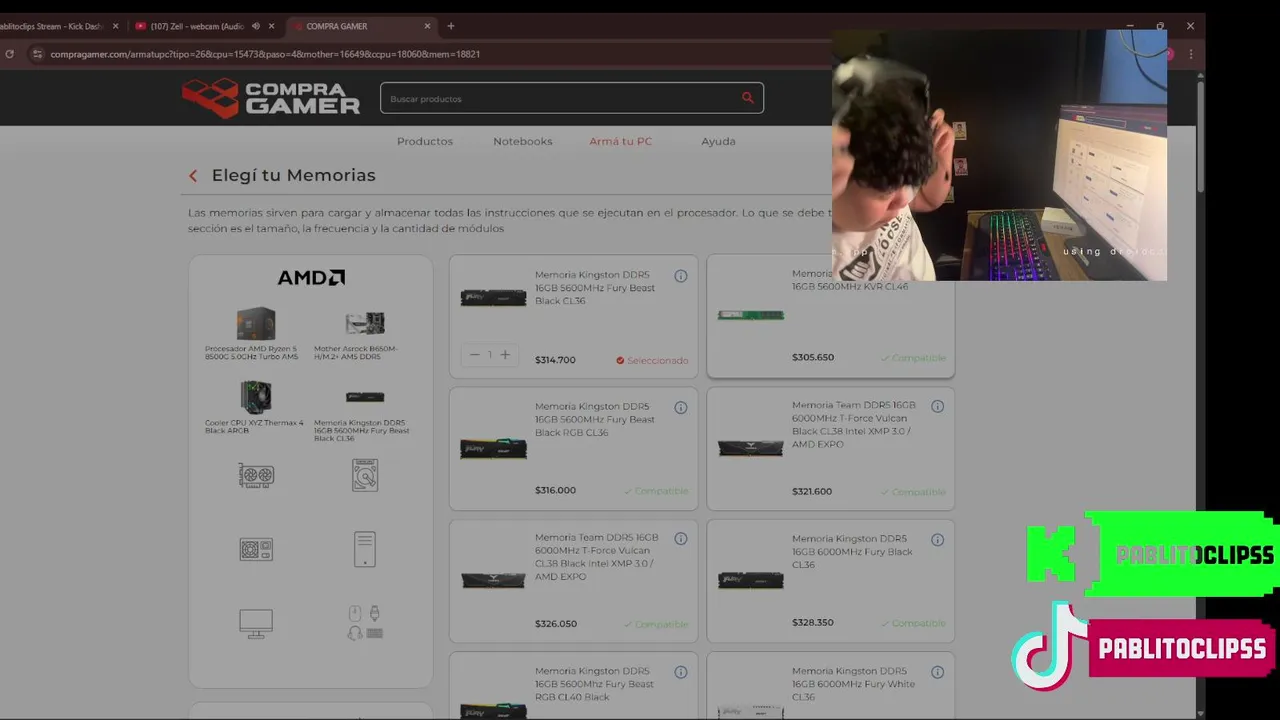Open a new browser tab
1280x720 pixels.
pos(451,26)
